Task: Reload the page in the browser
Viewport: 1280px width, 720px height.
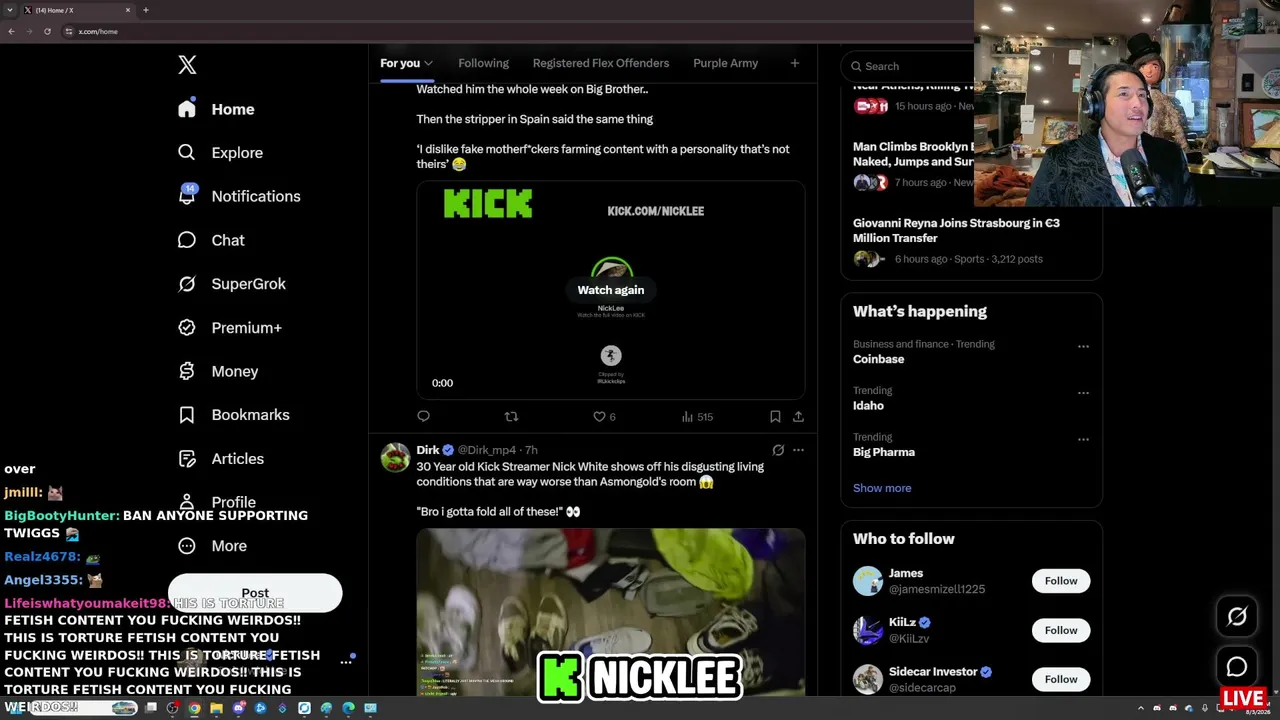Action: tap(47, 31)
